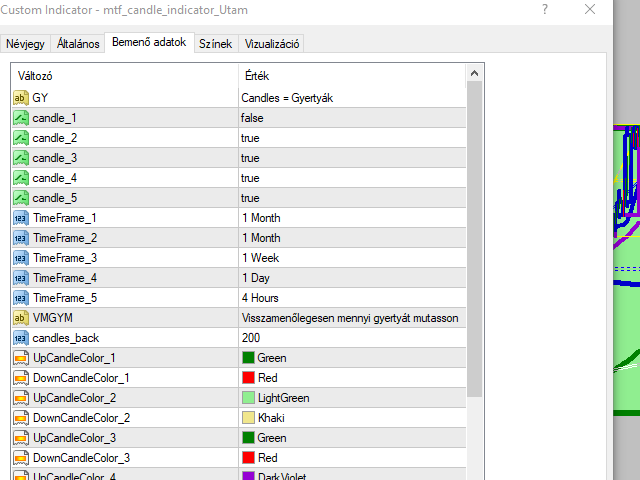Click the integer icon beside TimeFrame_3
The width and height of the screenshot is (640, 480).
pyautogui.click(x=20, y=258)
